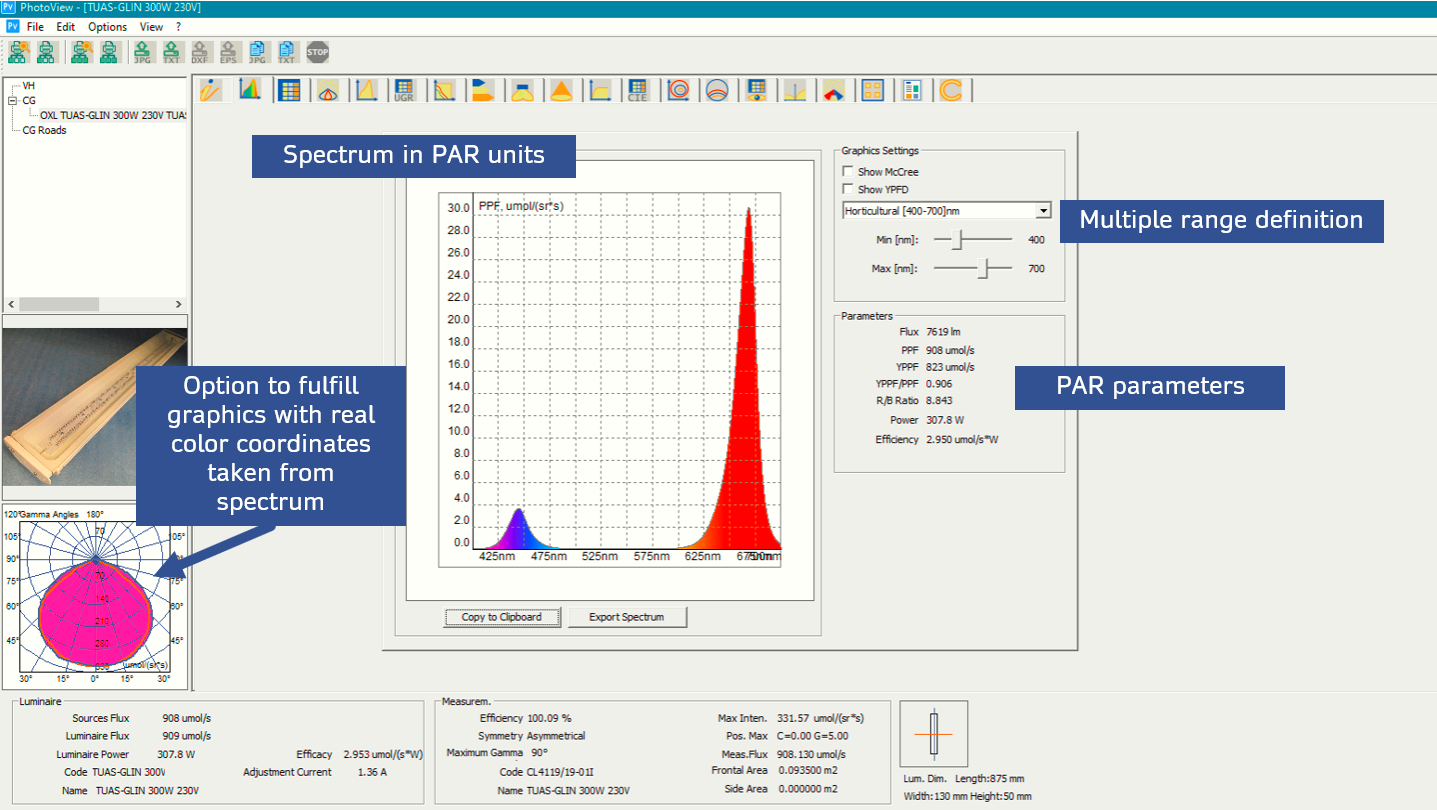Open the CIE table tab icon
Viewport: 1437px width, 810px height.
coord(637,90)
